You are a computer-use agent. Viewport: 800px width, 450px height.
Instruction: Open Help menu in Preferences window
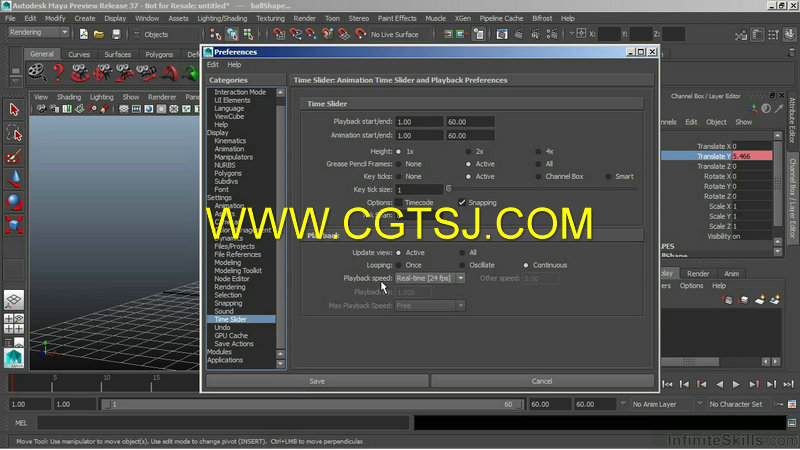coord(234,65)
